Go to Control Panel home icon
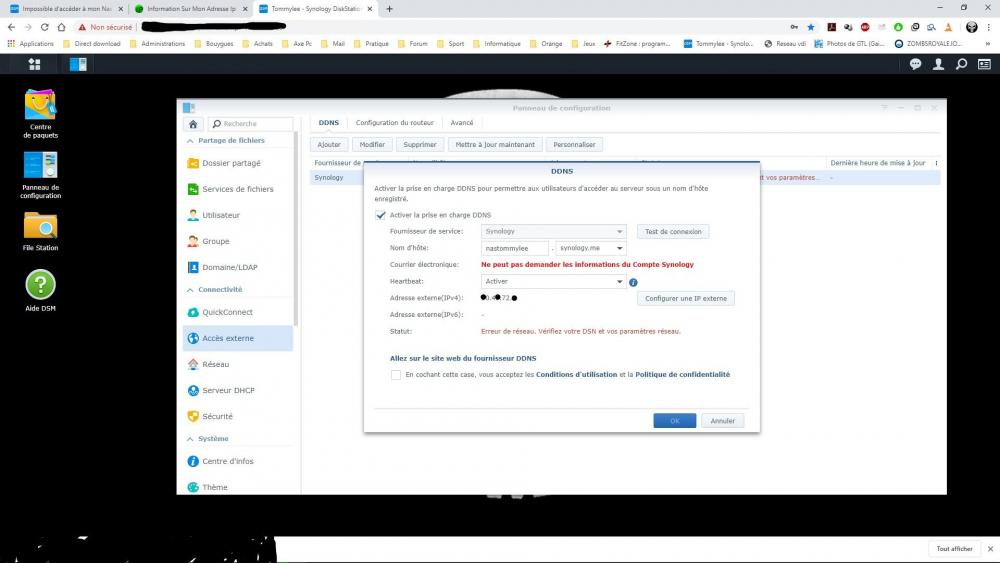The image size is (1000, 563). (193, 124)
